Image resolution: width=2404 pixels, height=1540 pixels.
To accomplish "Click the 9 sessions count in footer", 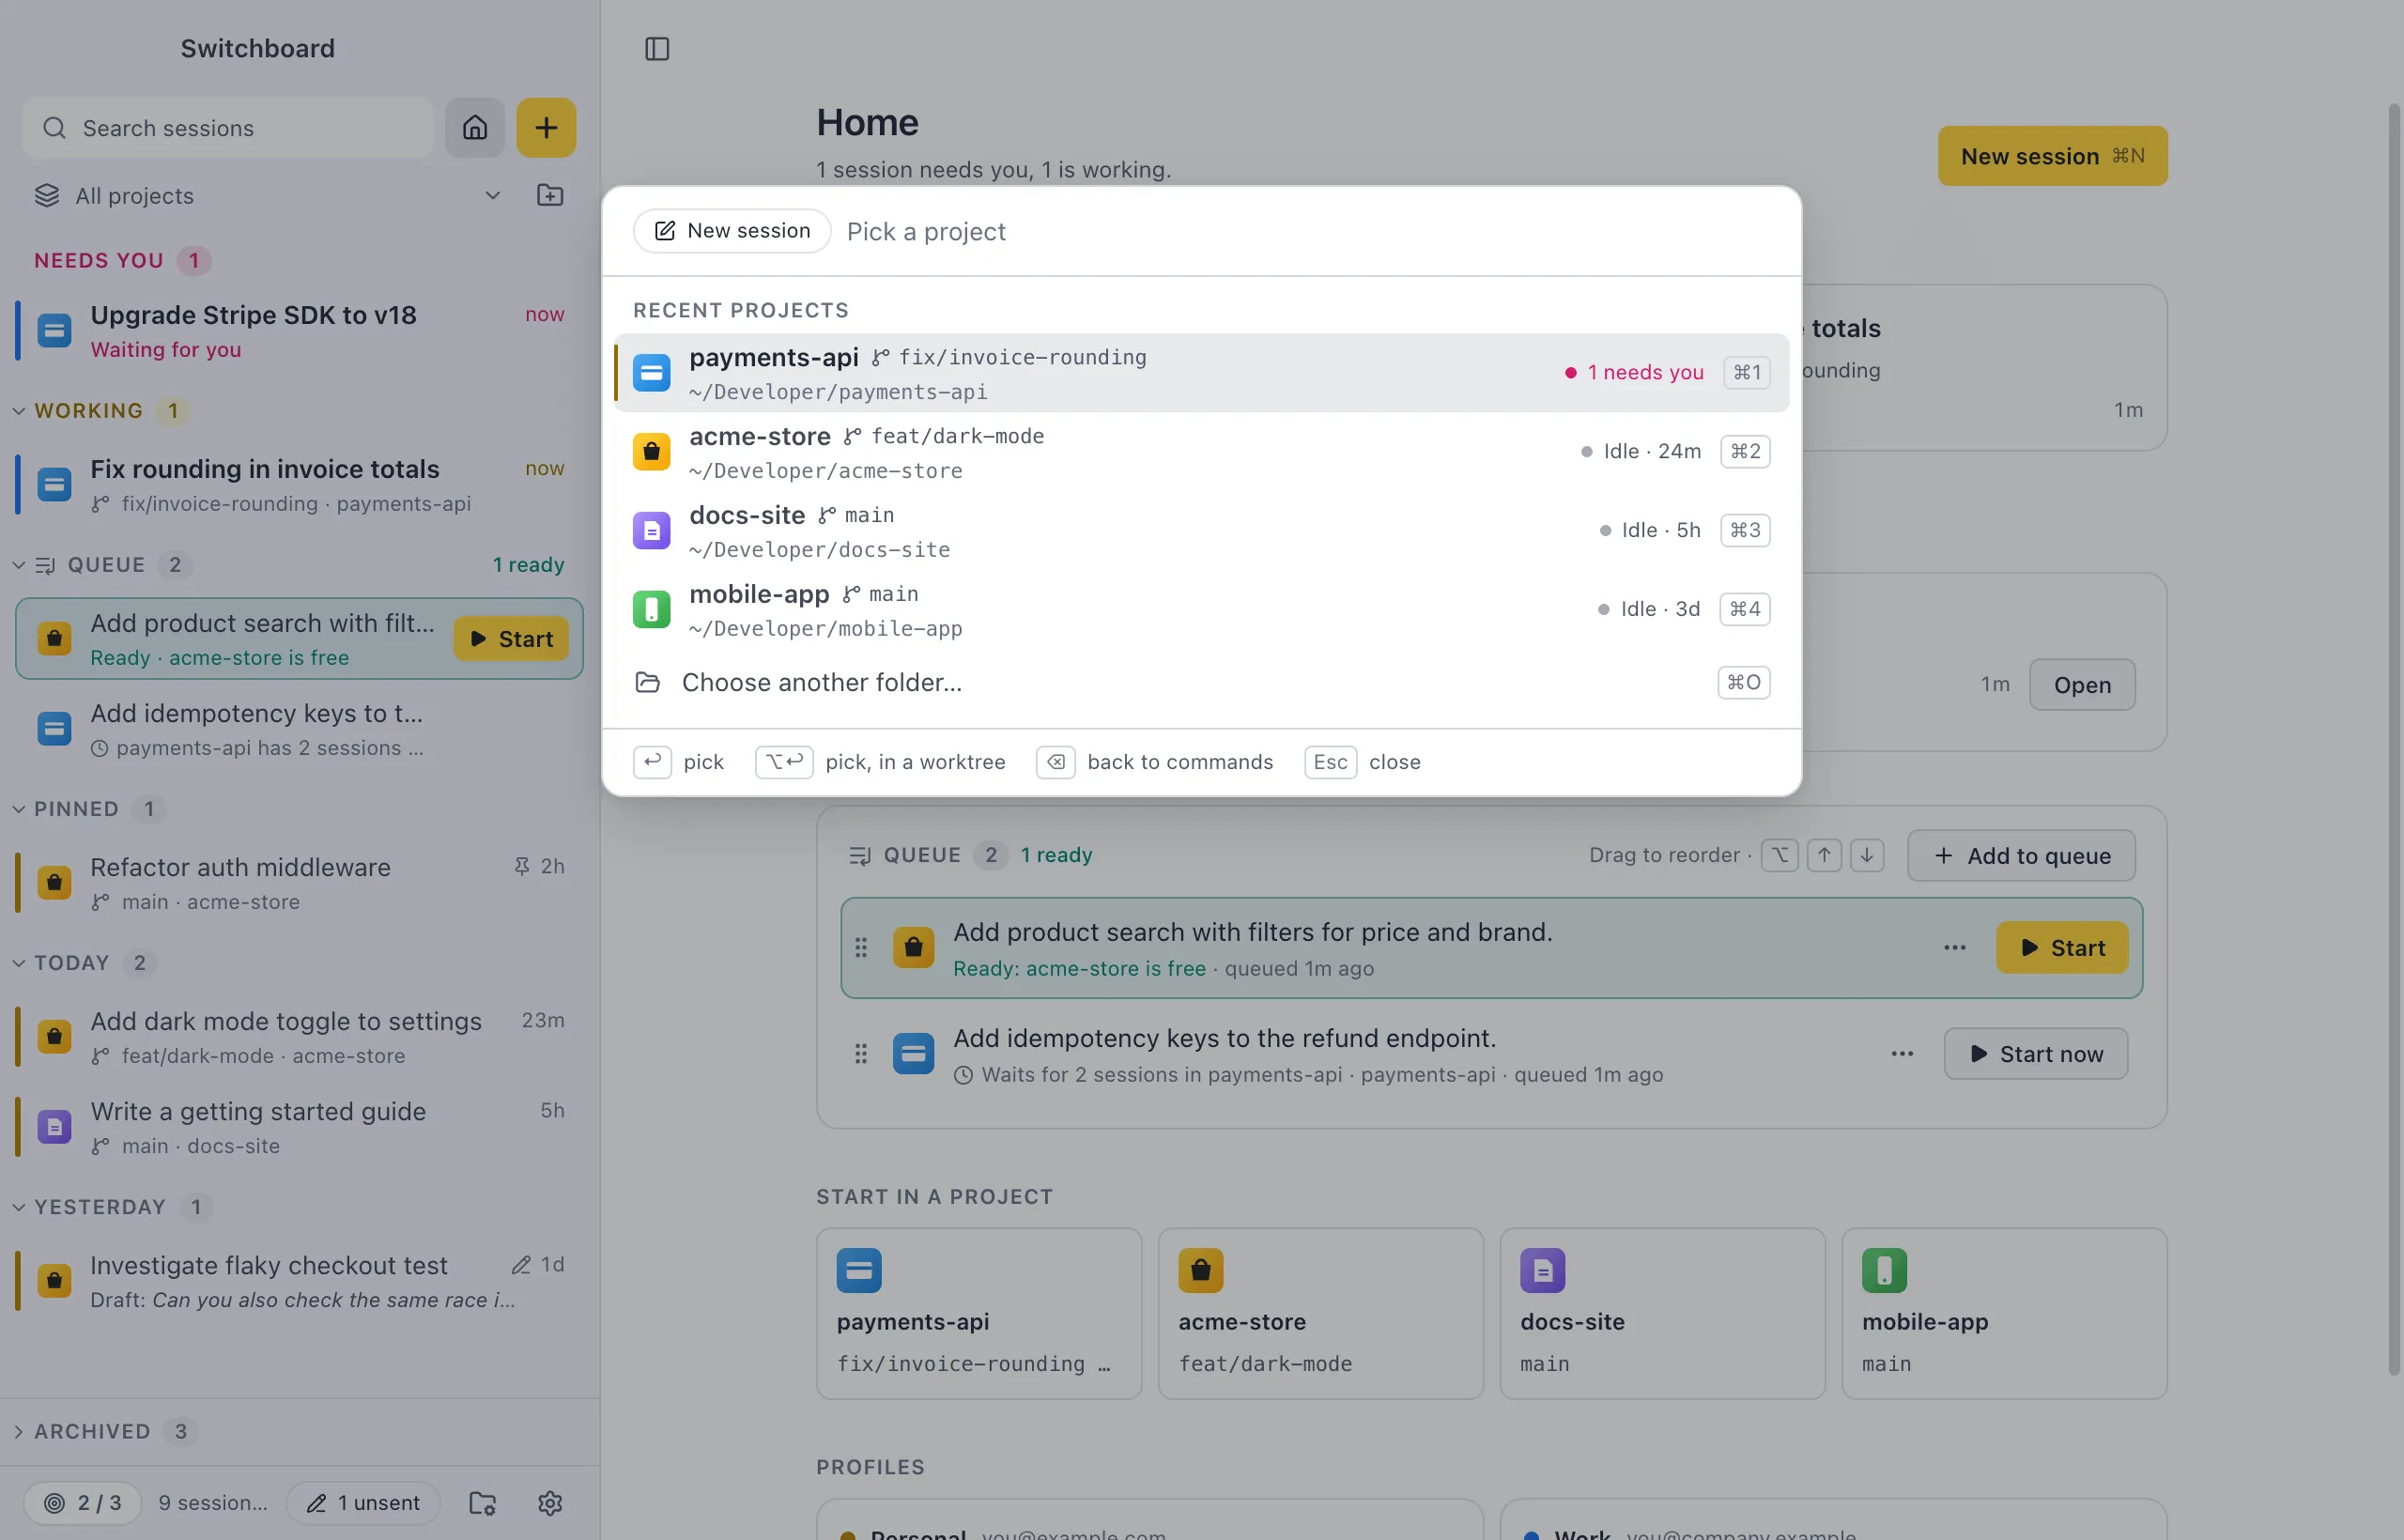I will tap(213, 1503).
